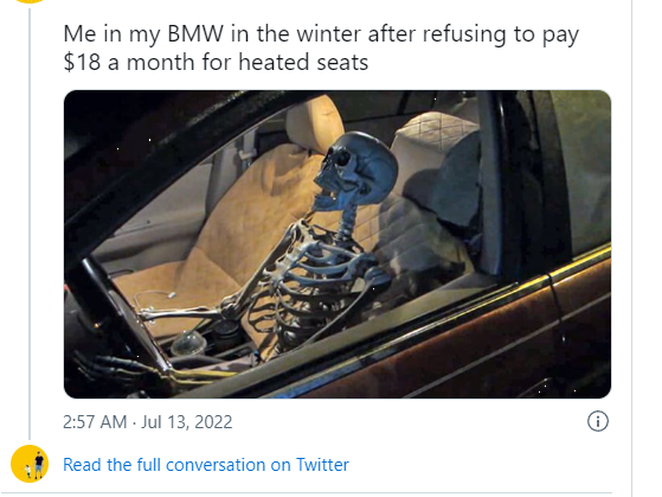Click the "2:57 AM" tweet time
This screenshot has height=497, width=662.
[x=94, y=422]
